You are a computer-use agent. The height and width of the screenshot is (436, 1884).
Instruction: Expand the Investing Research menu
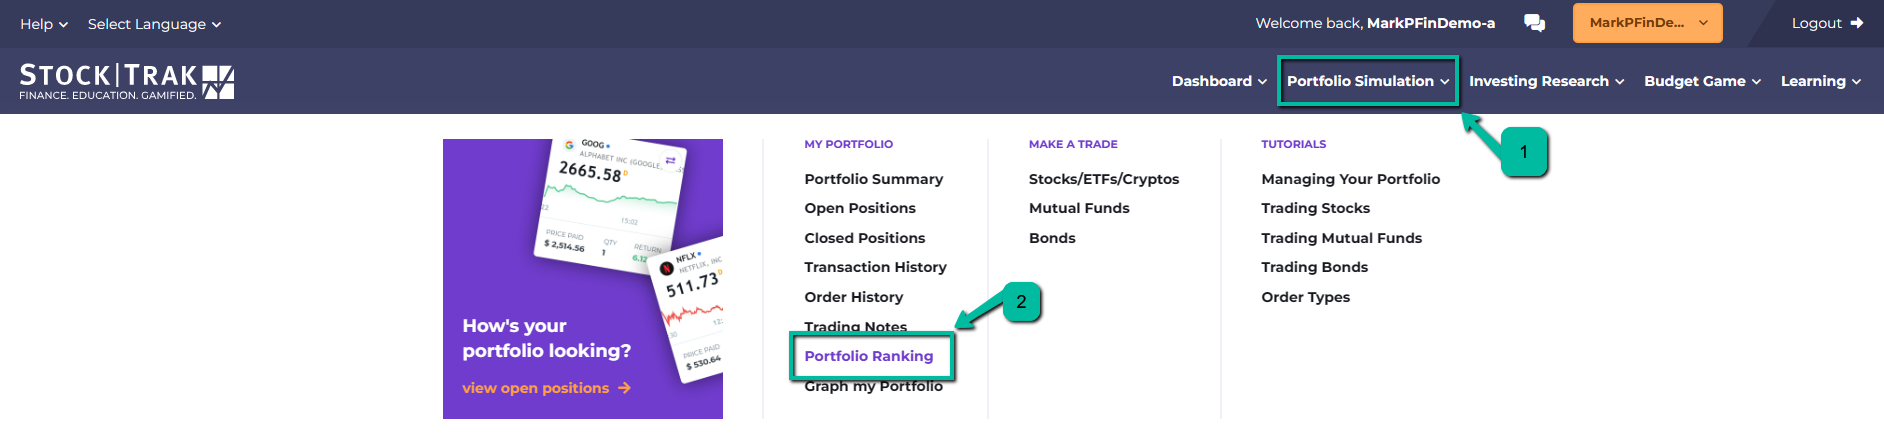(1546, 81)
